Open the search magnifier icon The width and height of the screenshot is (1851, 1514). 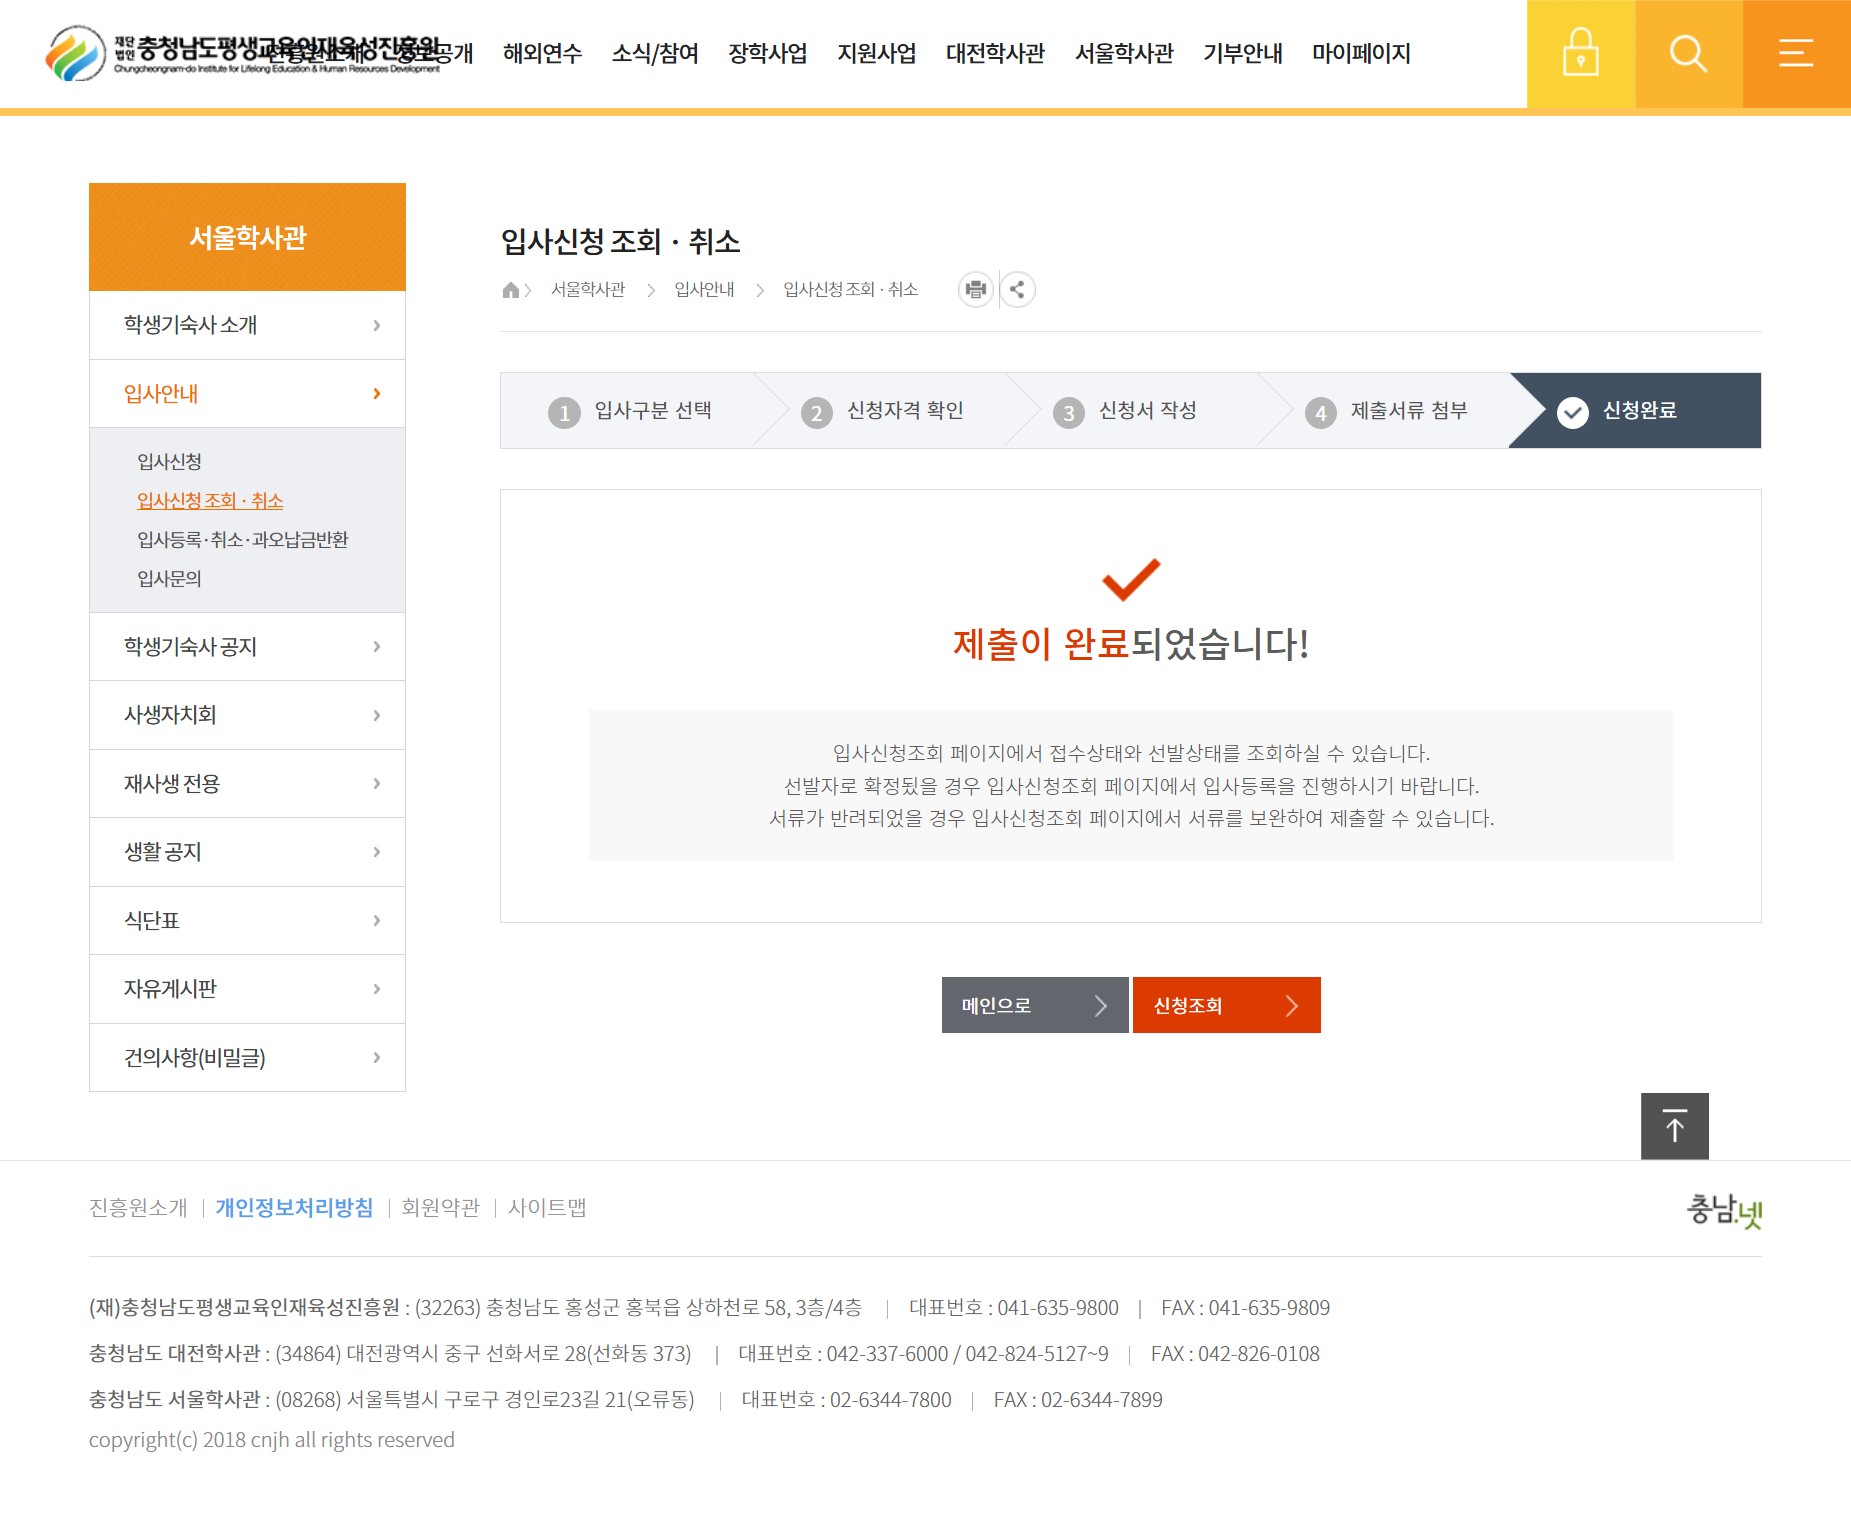click(x=1688, y=54)
